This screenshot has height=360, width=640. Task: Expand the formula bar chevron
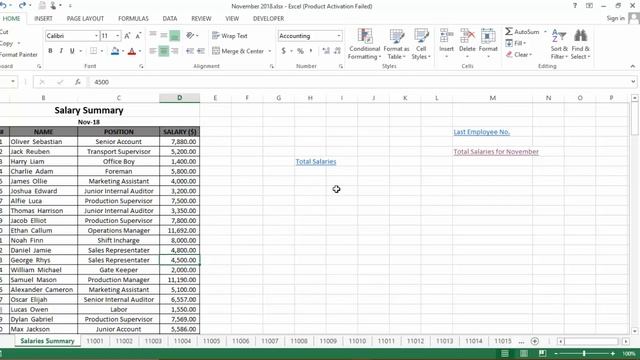pos(633,82)
